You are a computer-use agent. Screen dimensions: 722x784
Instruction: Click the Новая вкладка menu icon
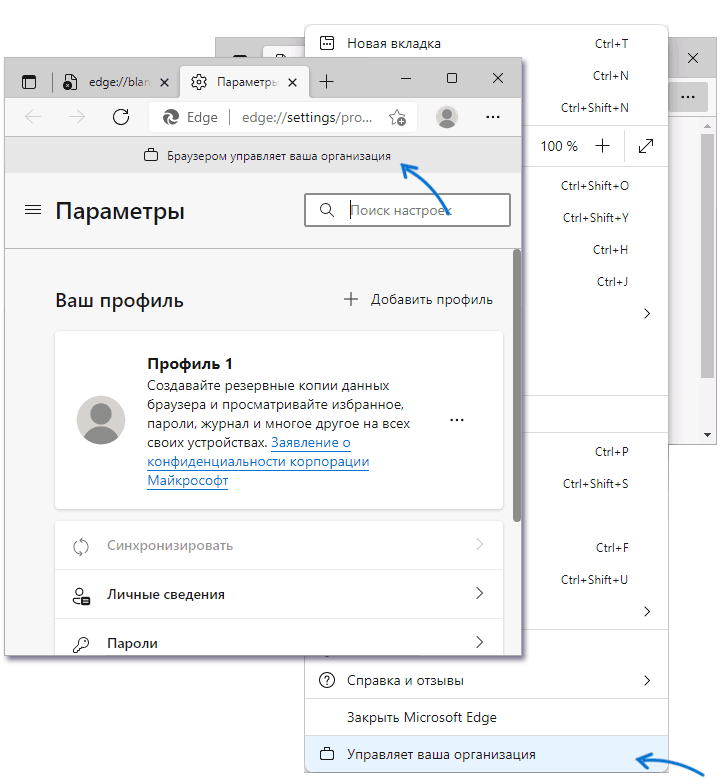click(327, 44)
